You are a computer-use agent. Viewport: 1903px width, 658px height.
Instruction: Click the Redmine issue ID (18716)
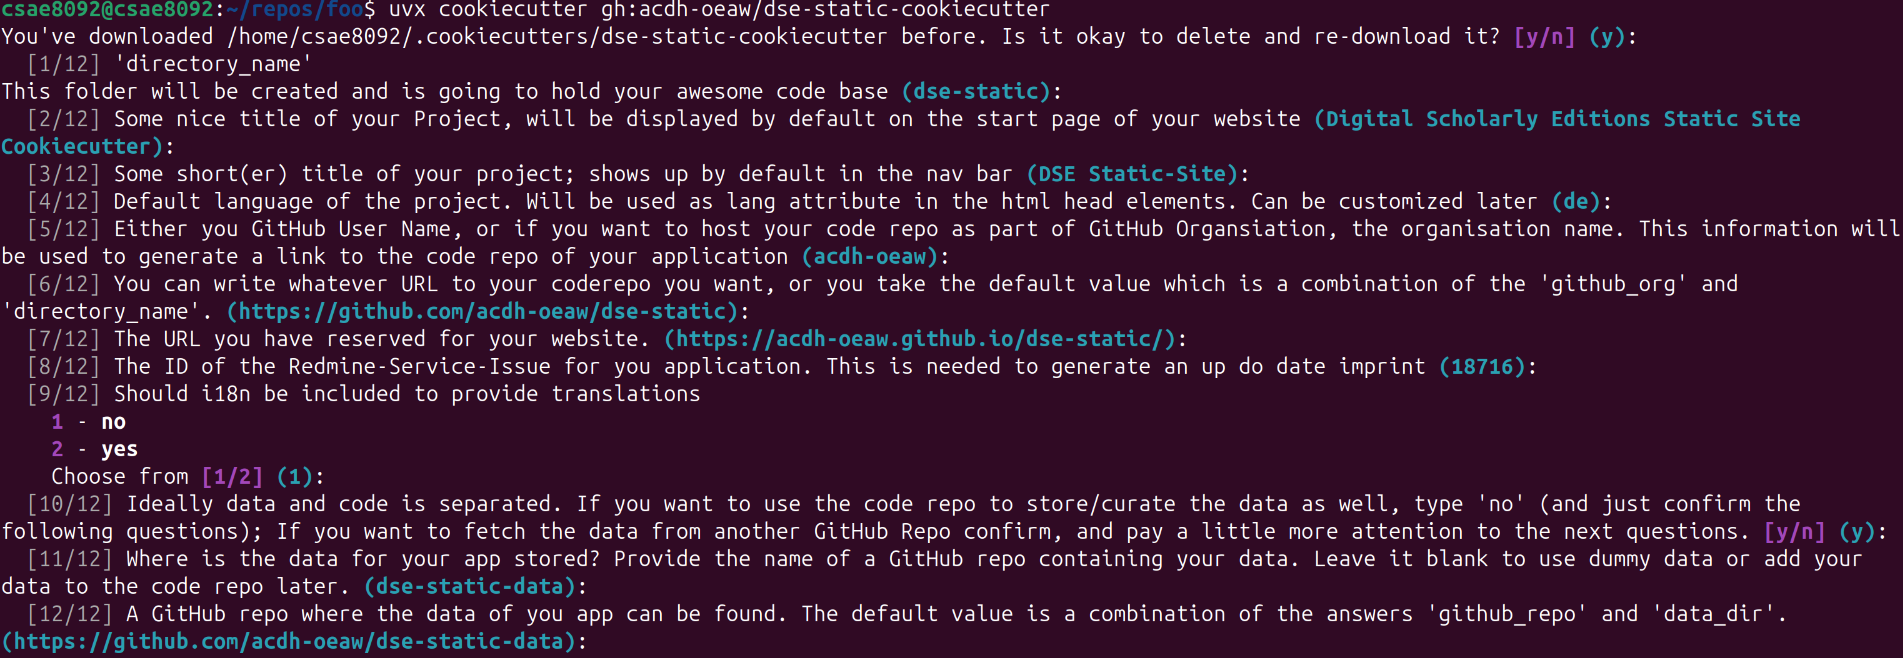pyautogui.click(x=1482, y=367)
